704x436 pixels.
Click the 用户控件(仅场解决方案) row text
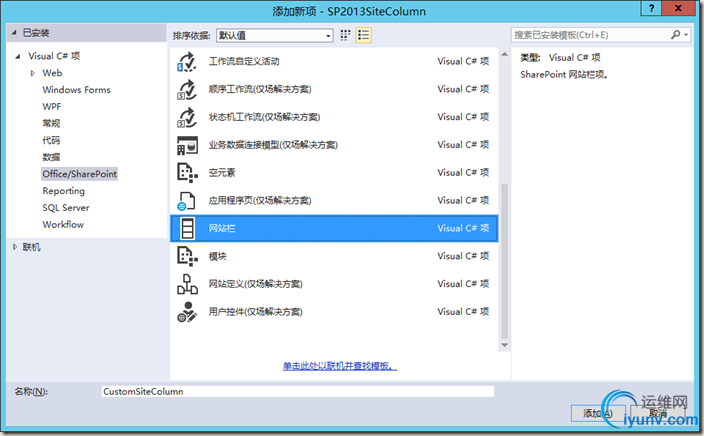click(255, 312)
